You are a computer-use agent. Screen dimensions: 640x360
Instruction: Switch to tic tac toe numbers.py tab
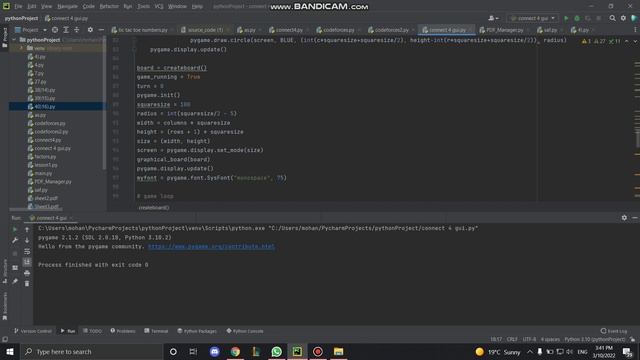pyautogui.click(x=142, y=30)
